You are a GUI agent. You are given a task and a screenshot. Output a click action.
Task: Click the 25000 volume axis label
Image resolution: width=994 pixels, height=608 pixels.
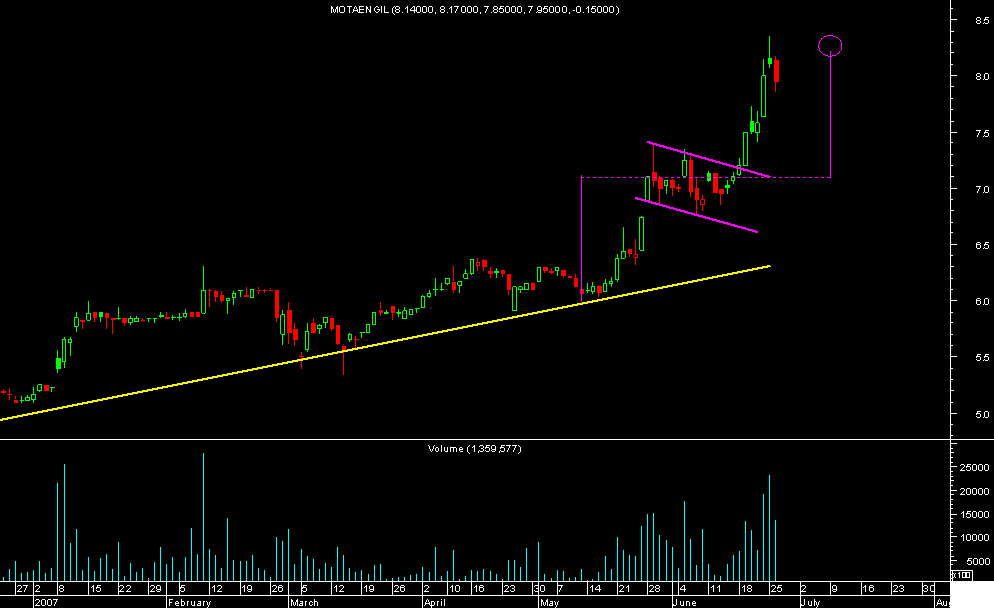point(974,467)
